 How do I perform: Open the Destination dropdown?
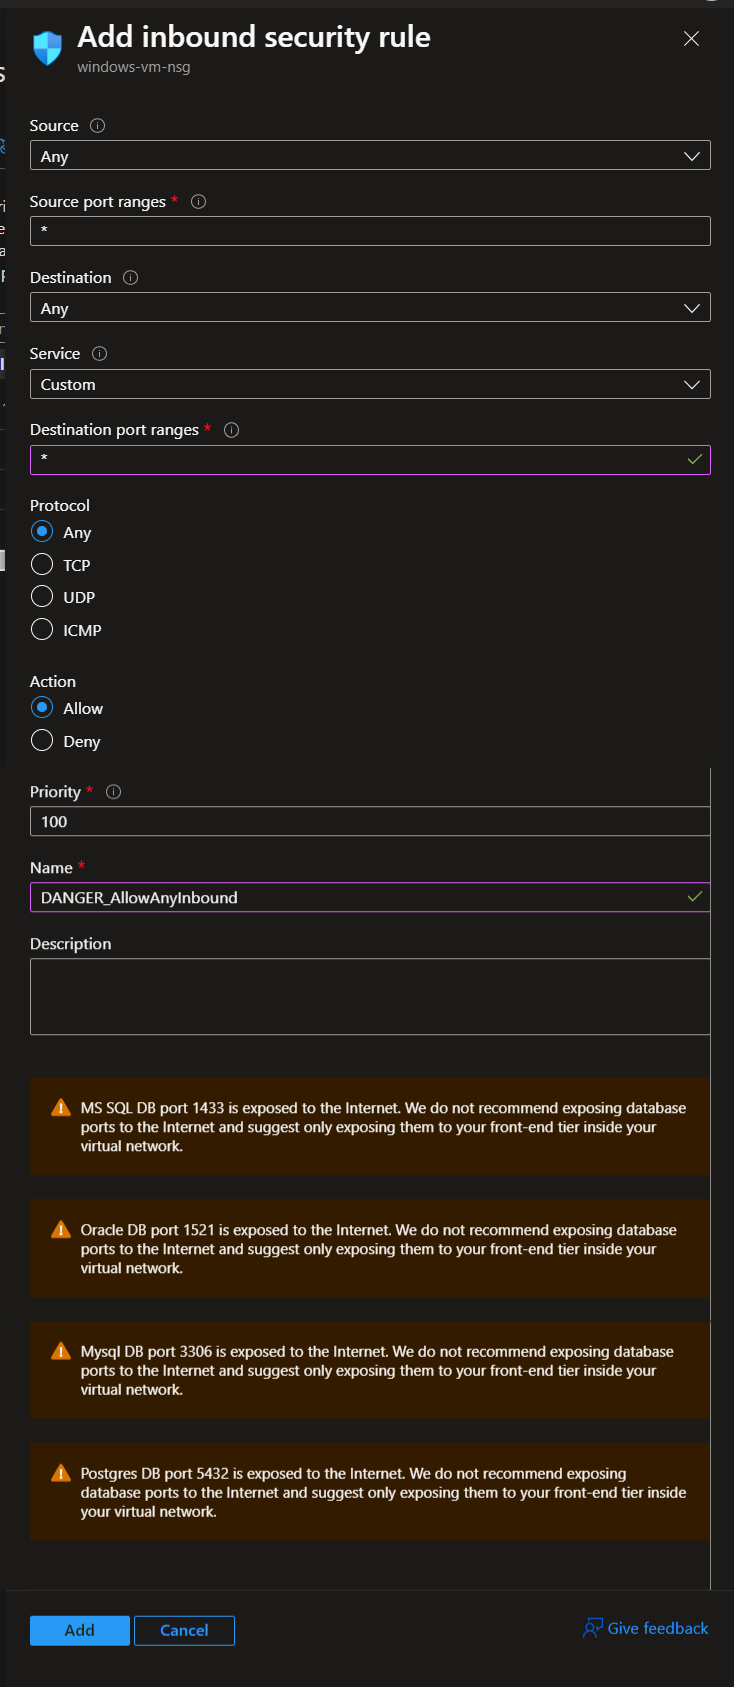click(370, 308)
